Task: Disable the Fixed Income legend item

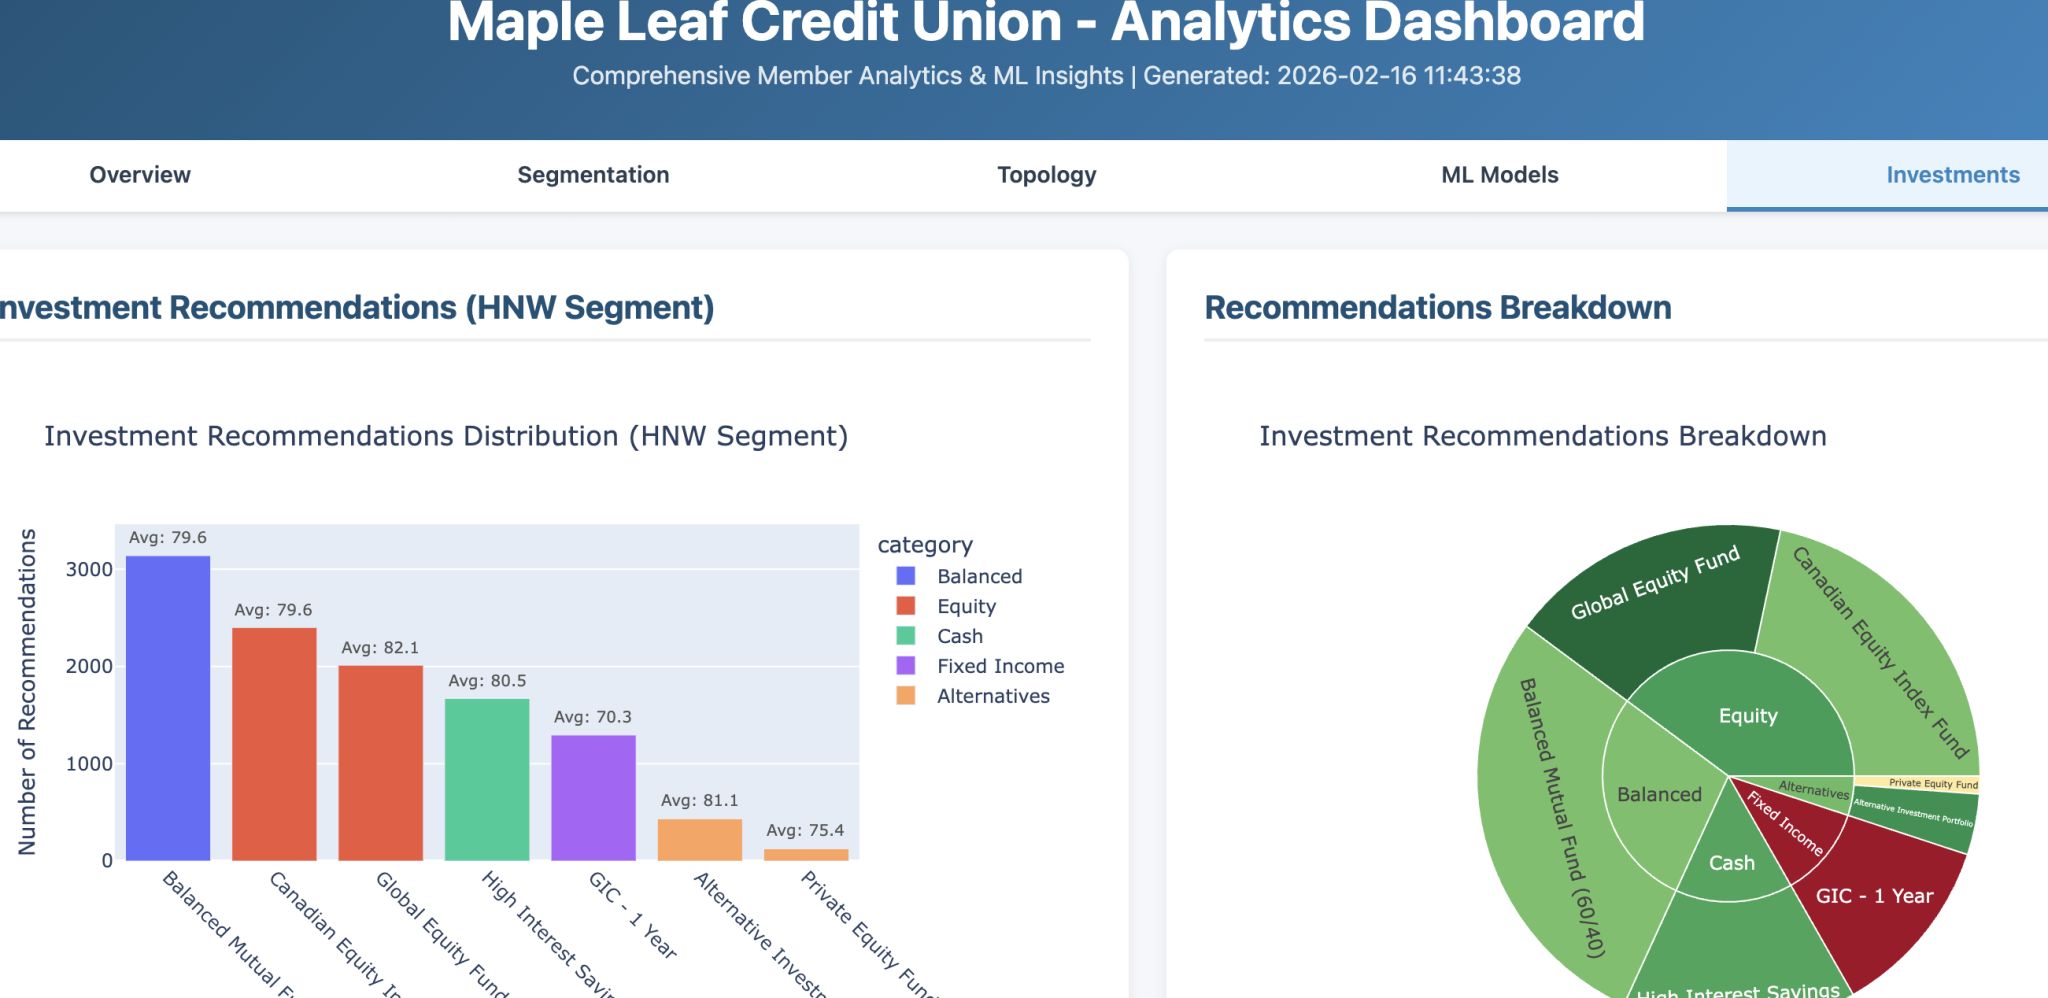Action: (x=999, y=665)
